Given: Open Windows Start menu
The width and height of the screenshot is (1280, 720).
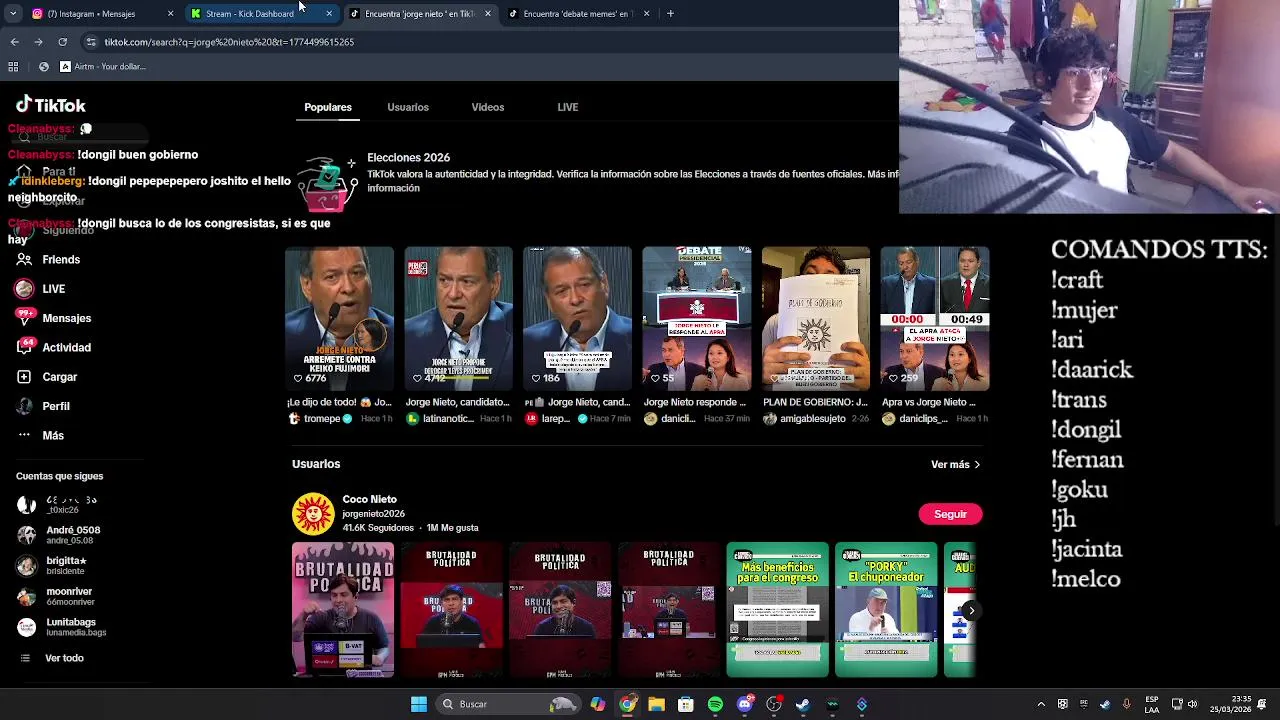Looking at the screenshot, I should point(419,704).
